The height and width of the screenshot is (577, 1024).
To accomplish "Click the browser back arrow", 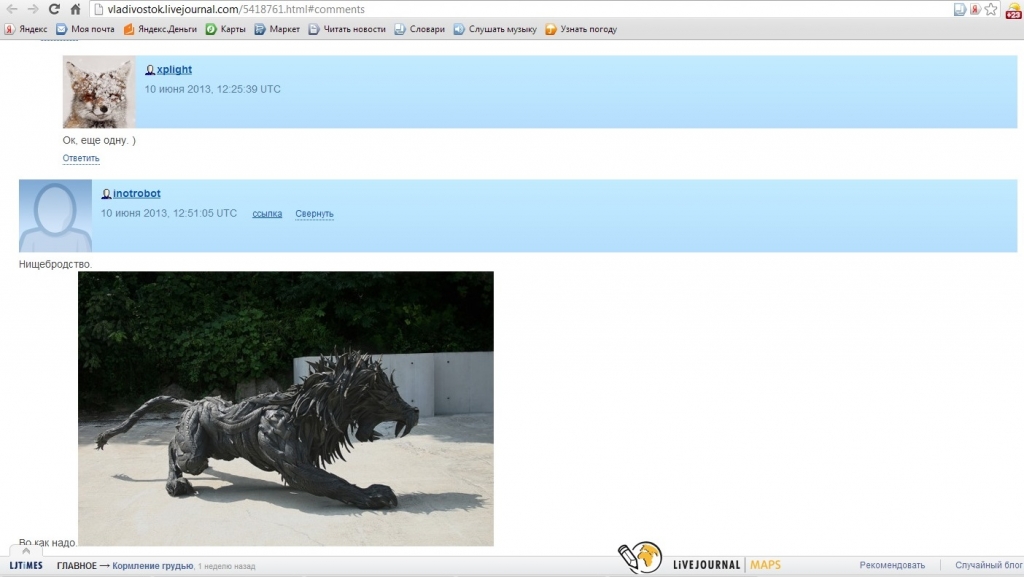I will (12, 9).
